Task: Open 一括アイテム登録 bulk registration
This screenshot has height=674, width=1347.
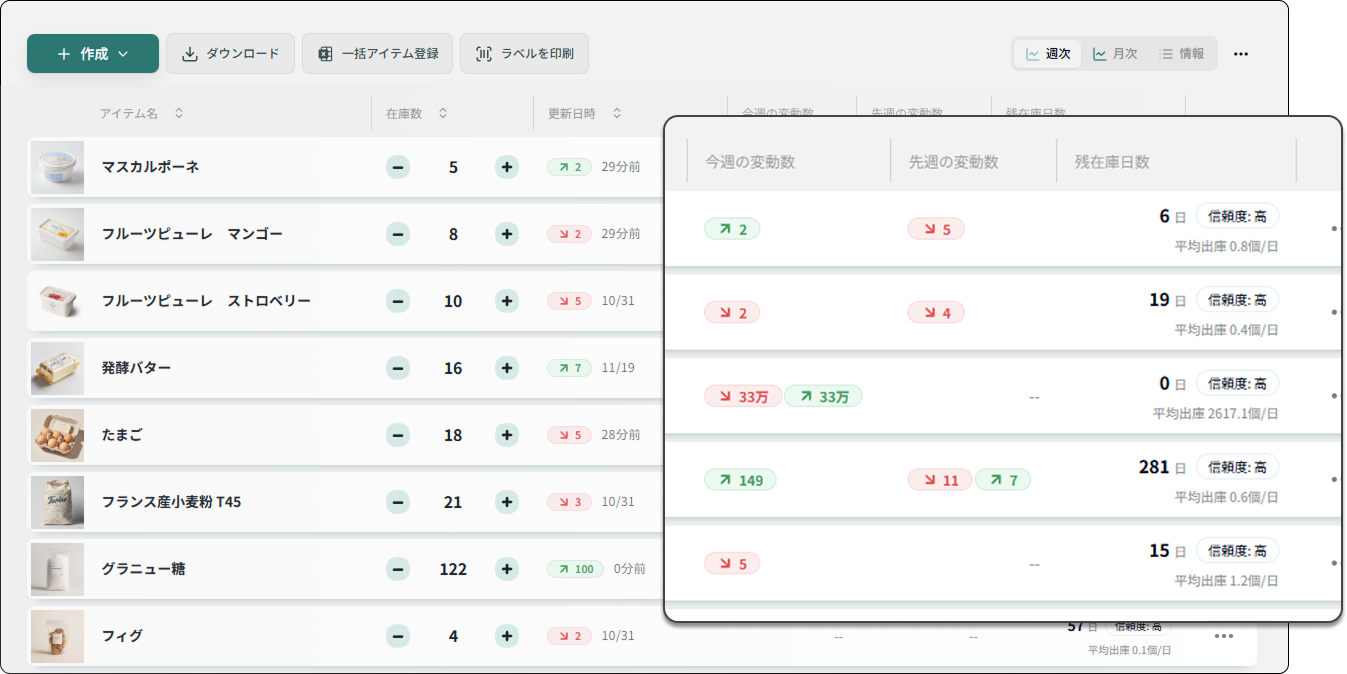Action: click(x=377, y=54)
